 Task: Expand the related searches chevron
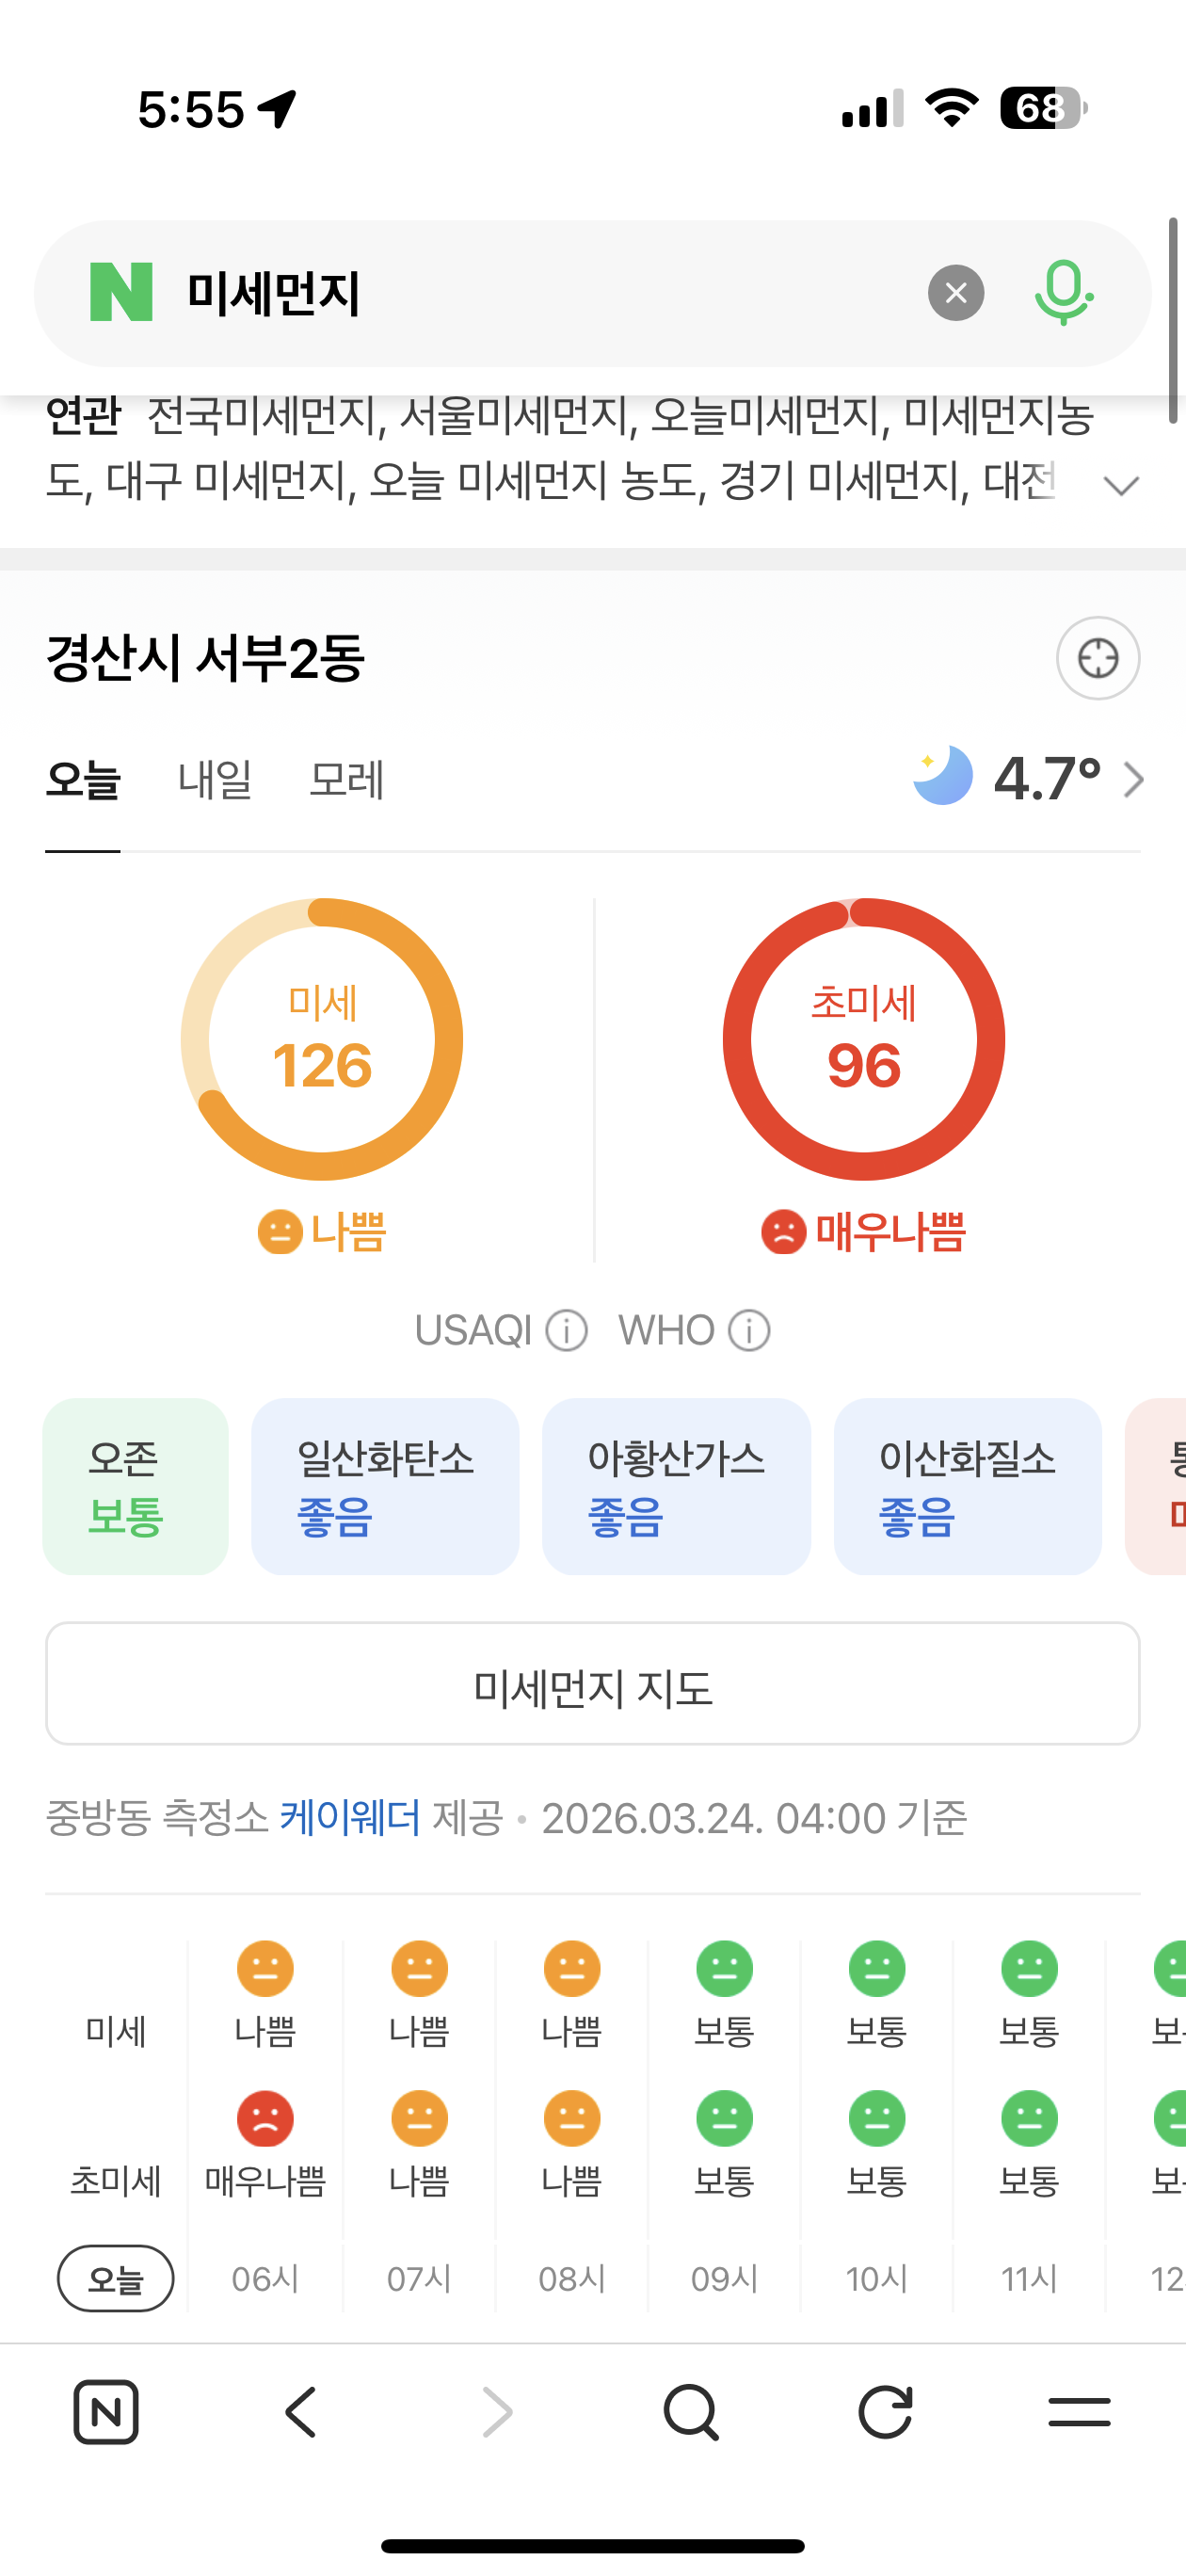click(x=1121, y=486)
